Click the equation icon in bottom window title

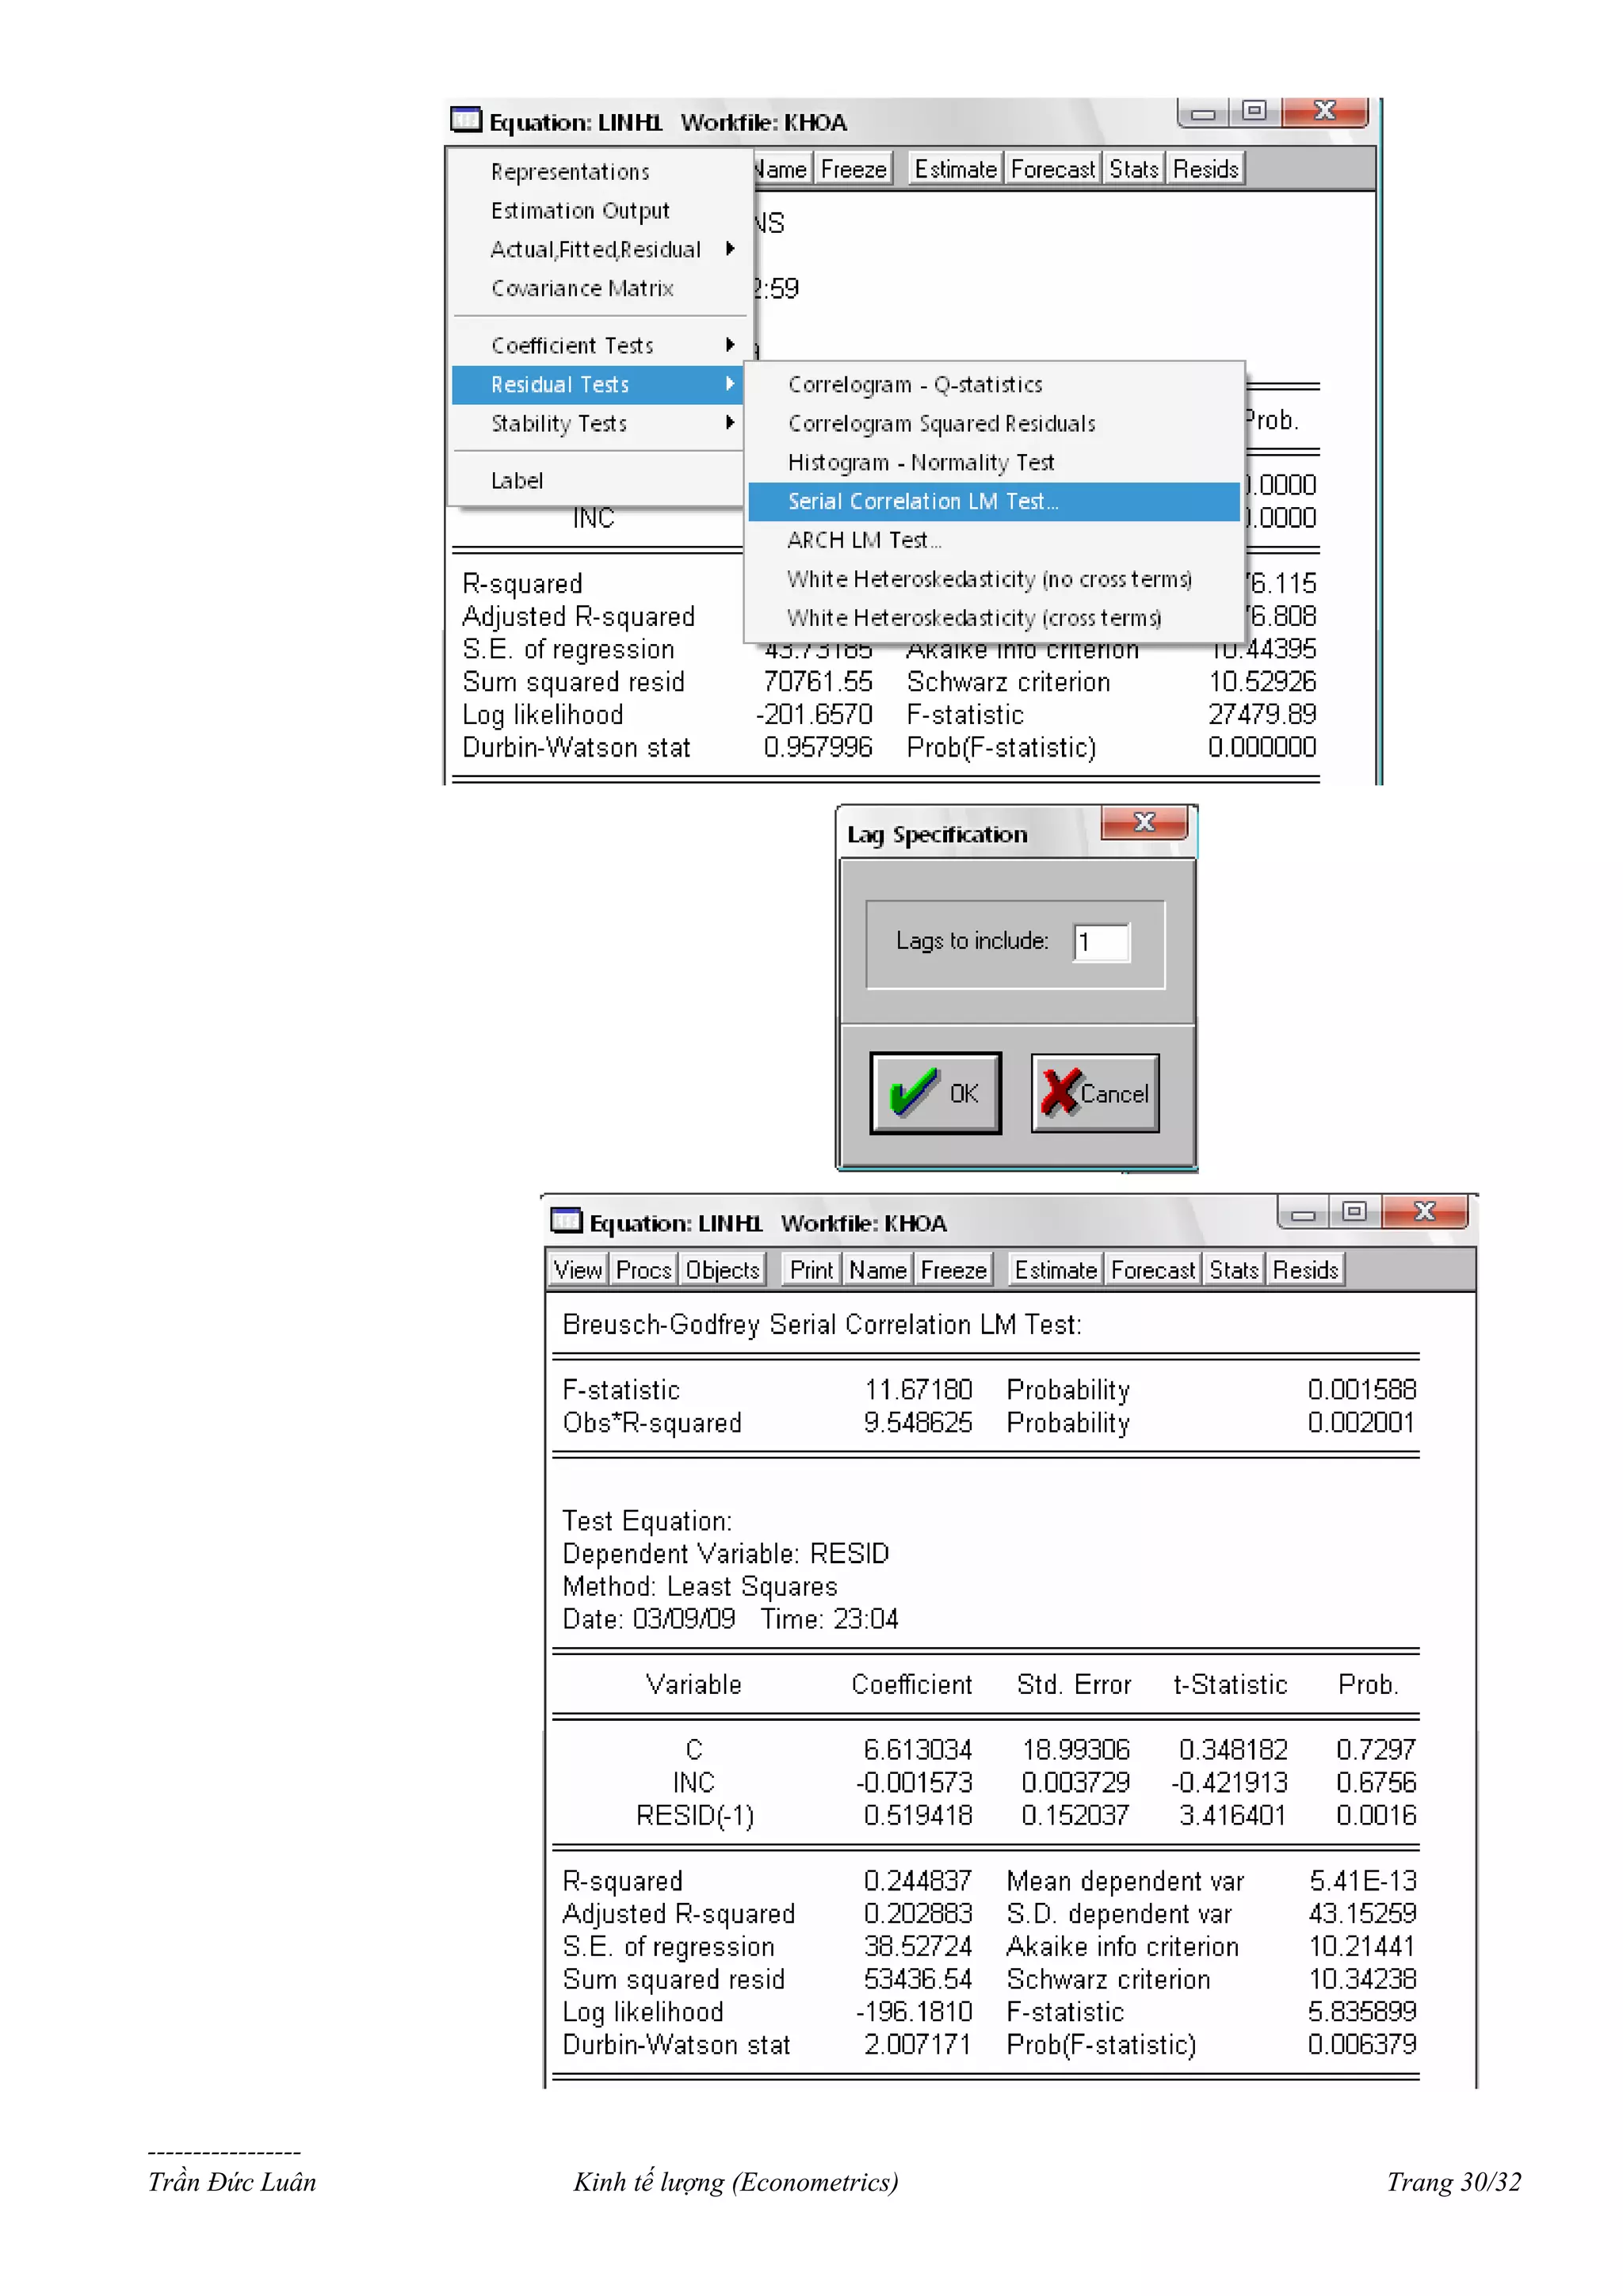pos(566,1221)
